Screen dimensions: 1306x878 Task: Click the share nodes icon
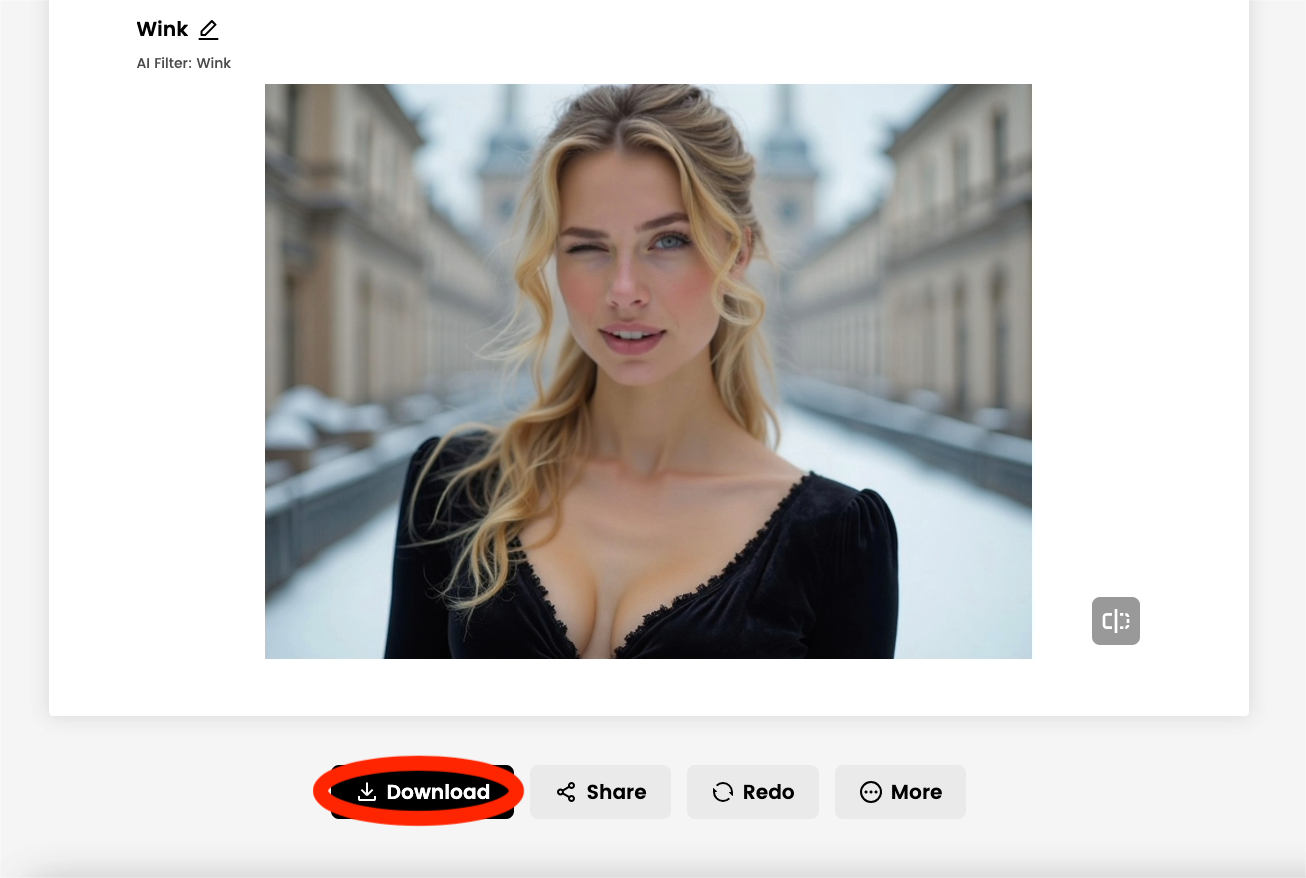tap(566, 792)
